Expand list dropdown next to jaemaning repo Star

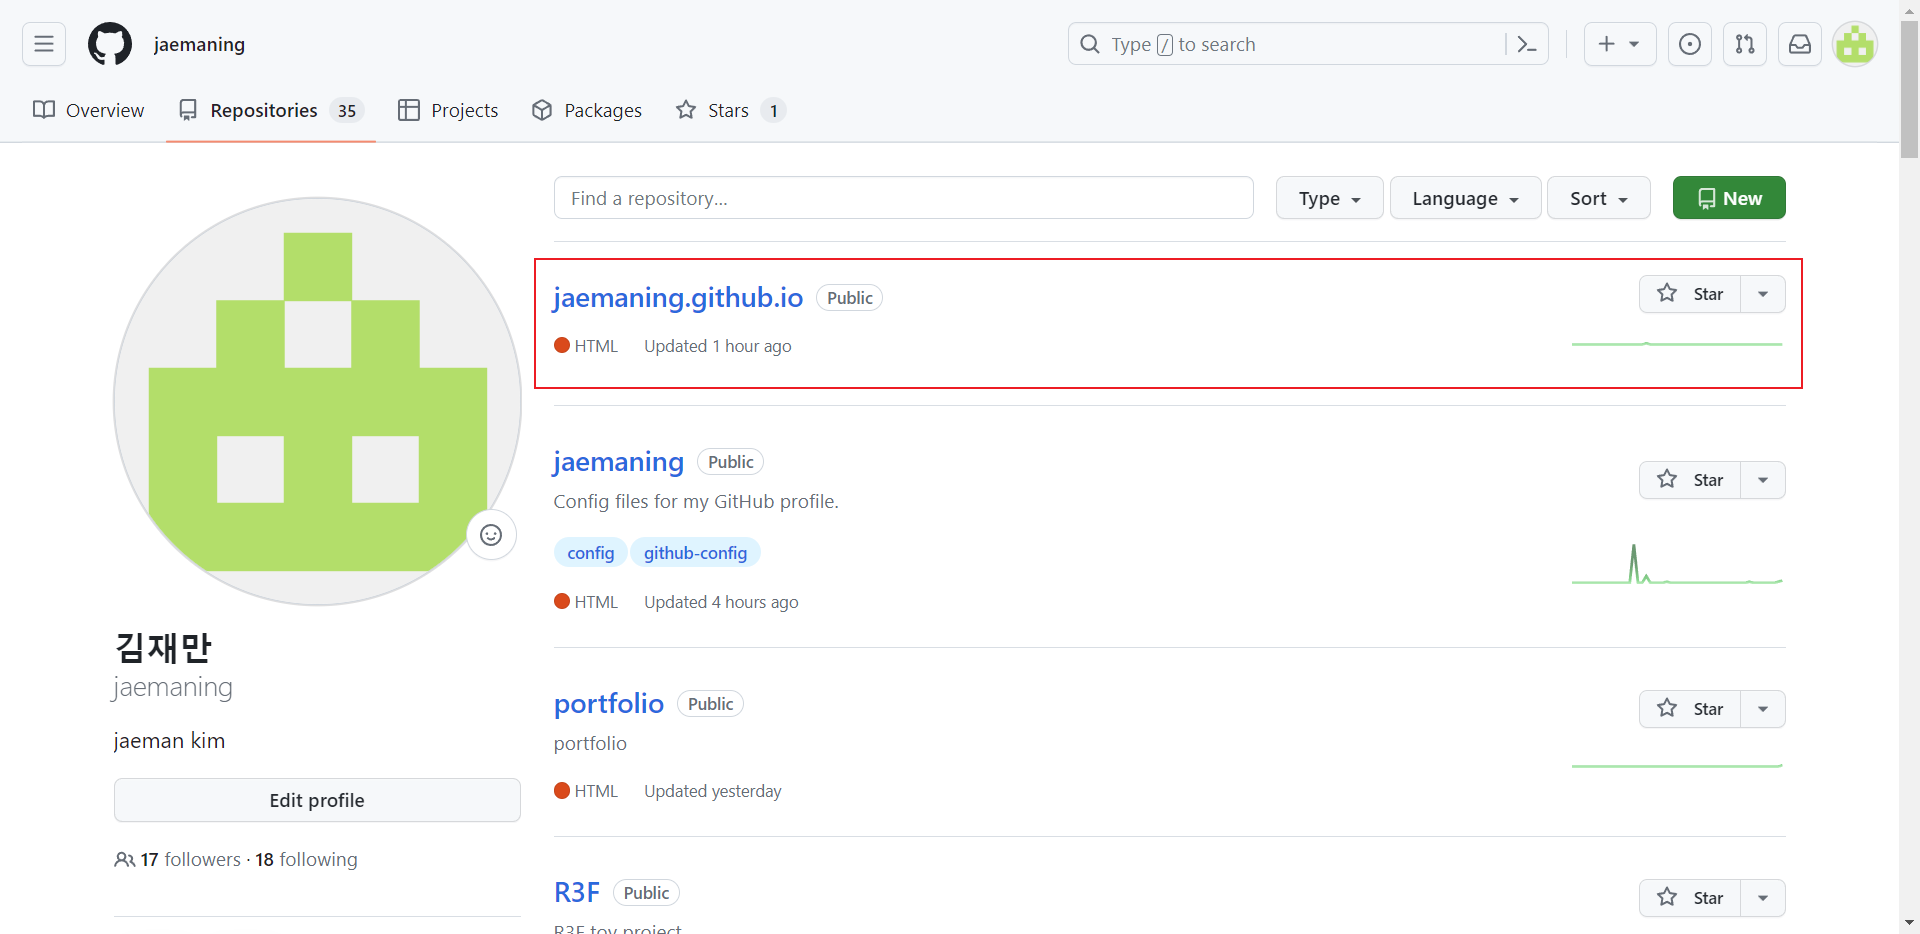point(1763,480)
